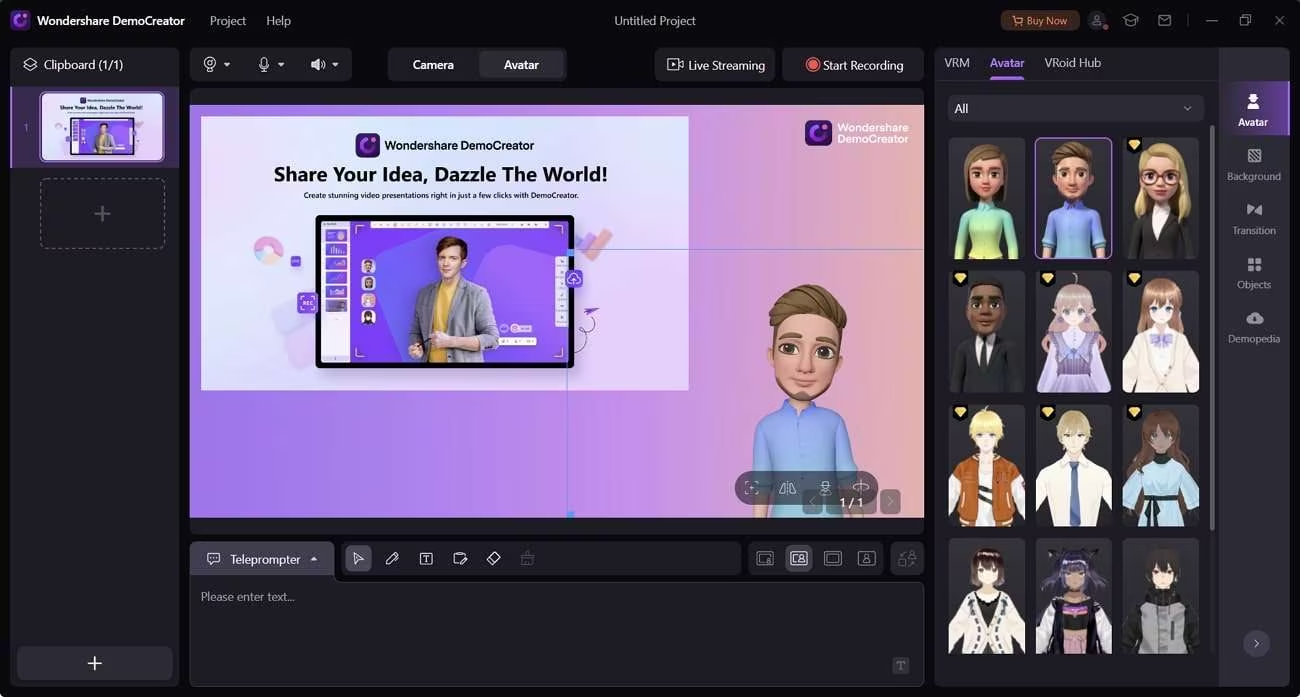The image size is (1300, 697).
Task: Select the eraser tool
Action: click(493, 559)
